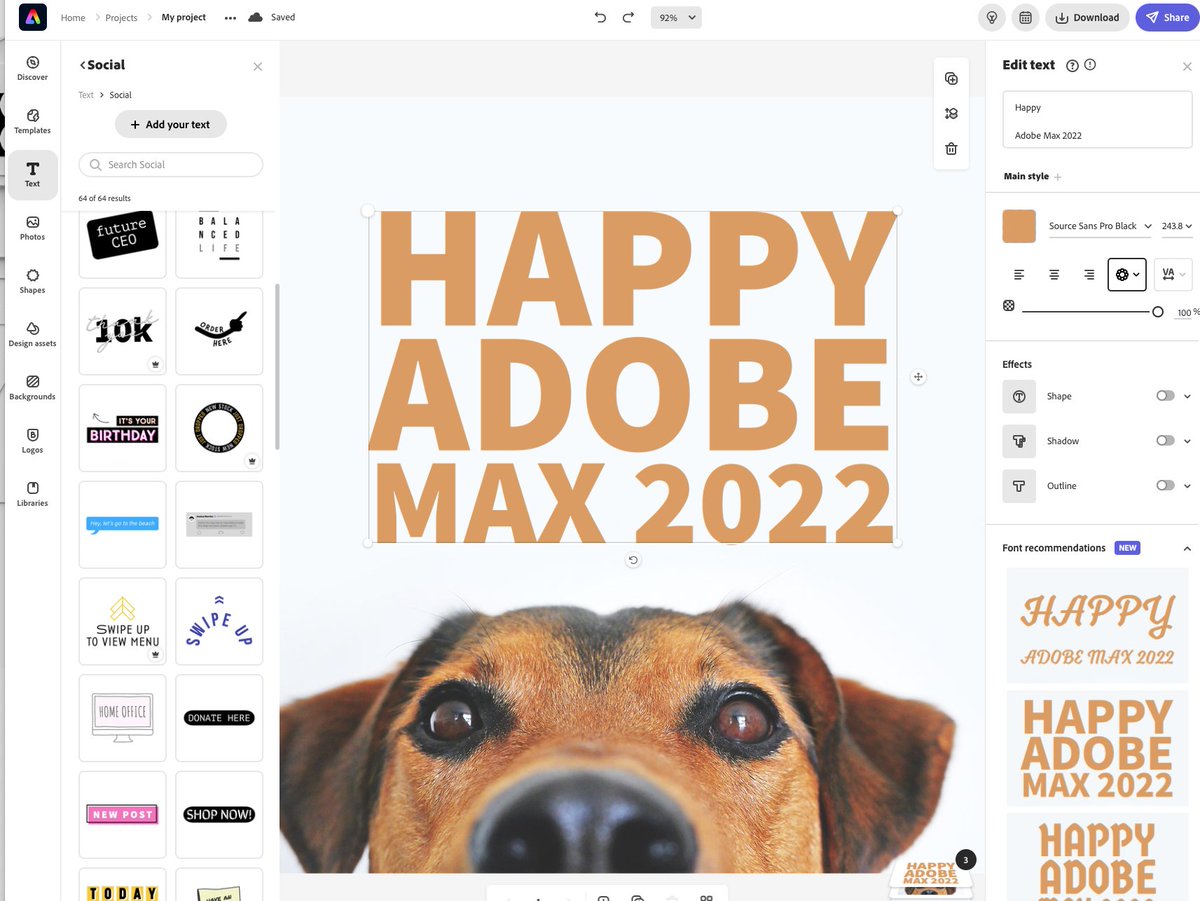Open the calendar schedule icon
The height and width of the screenshot is (901, 1200).
(x=1025, y=17)
